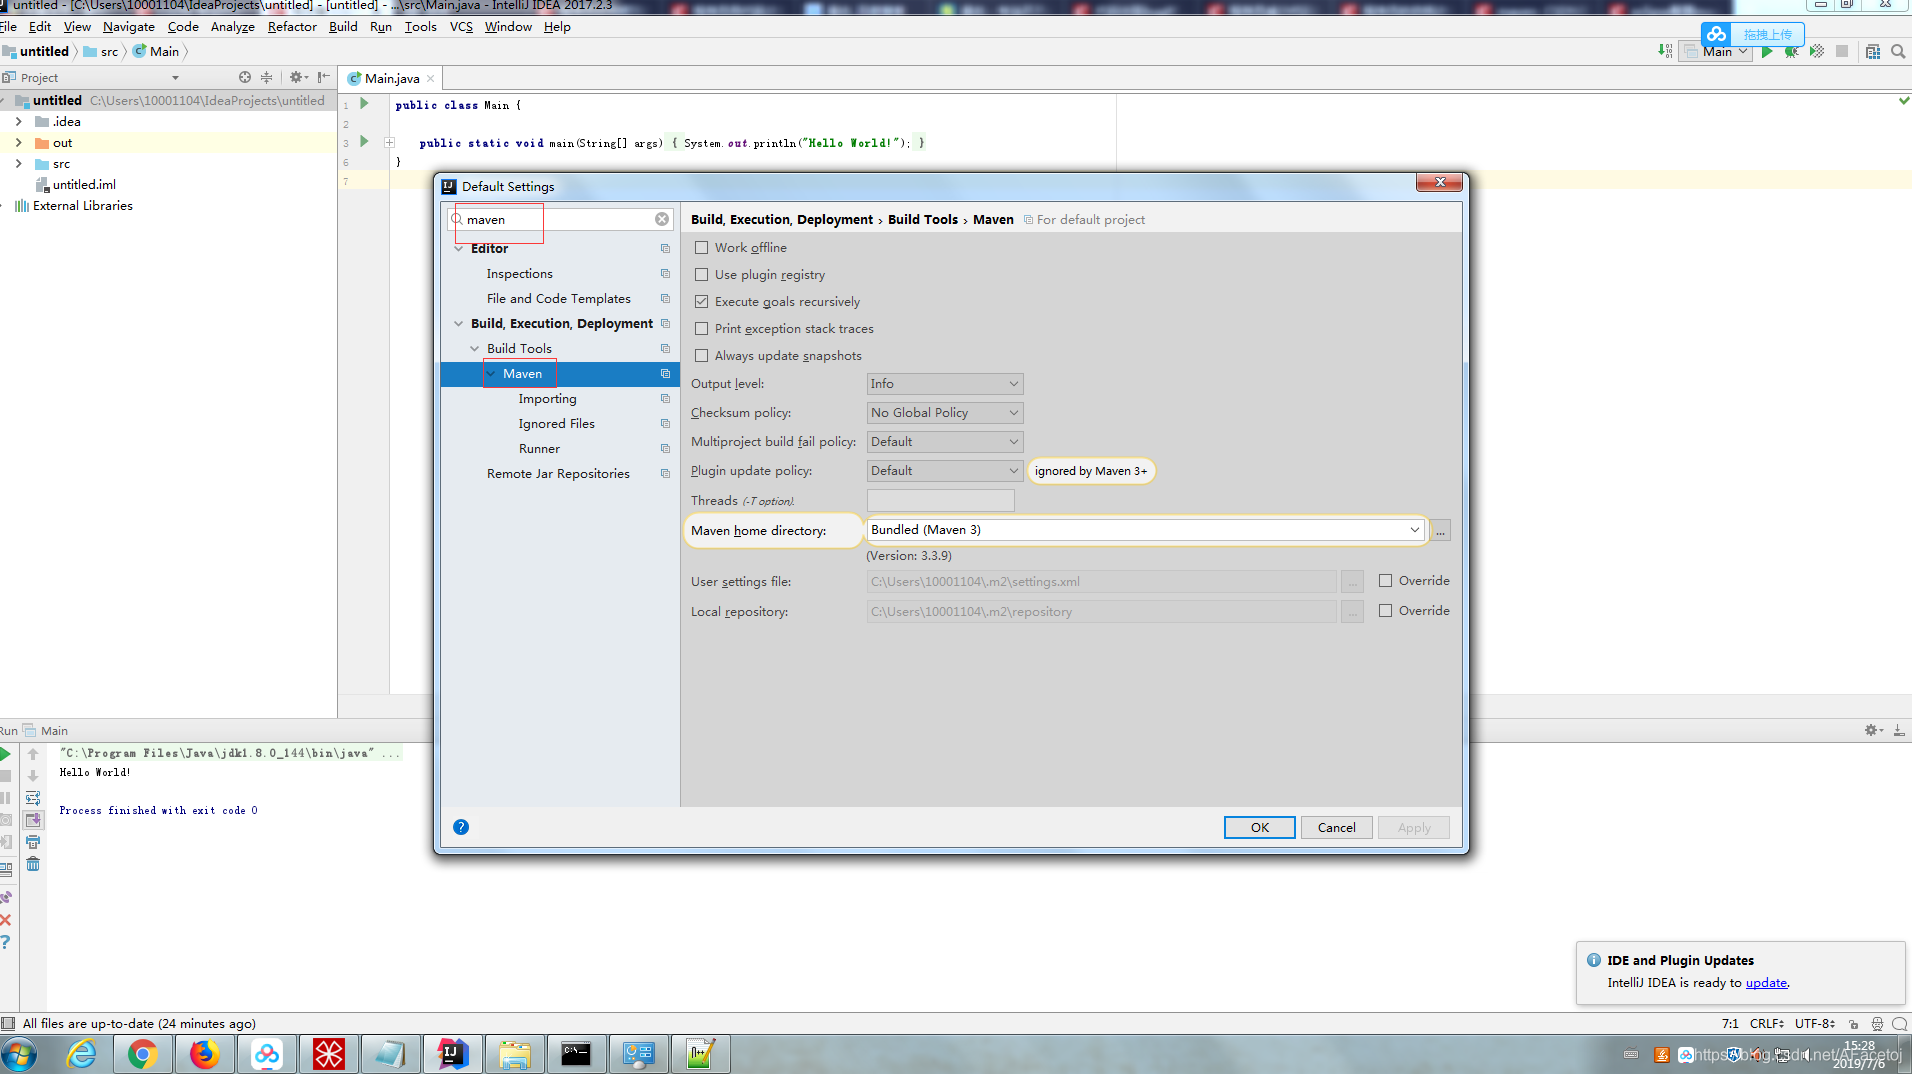The image size is (1912, 1074).
Task: Open Output level dropdown
Action: pos(944,384)
